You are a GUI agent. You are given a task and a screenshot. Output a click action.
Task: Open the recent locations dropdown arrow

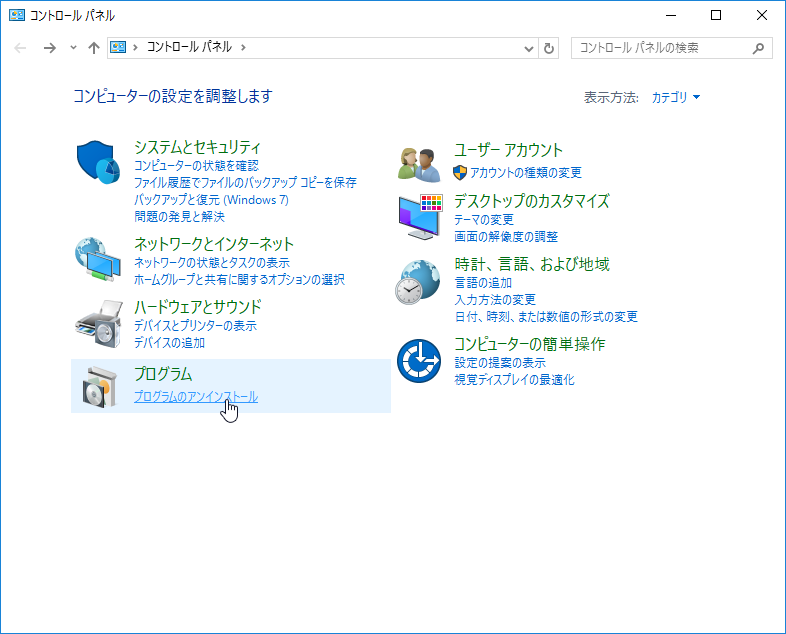point(73,48)
